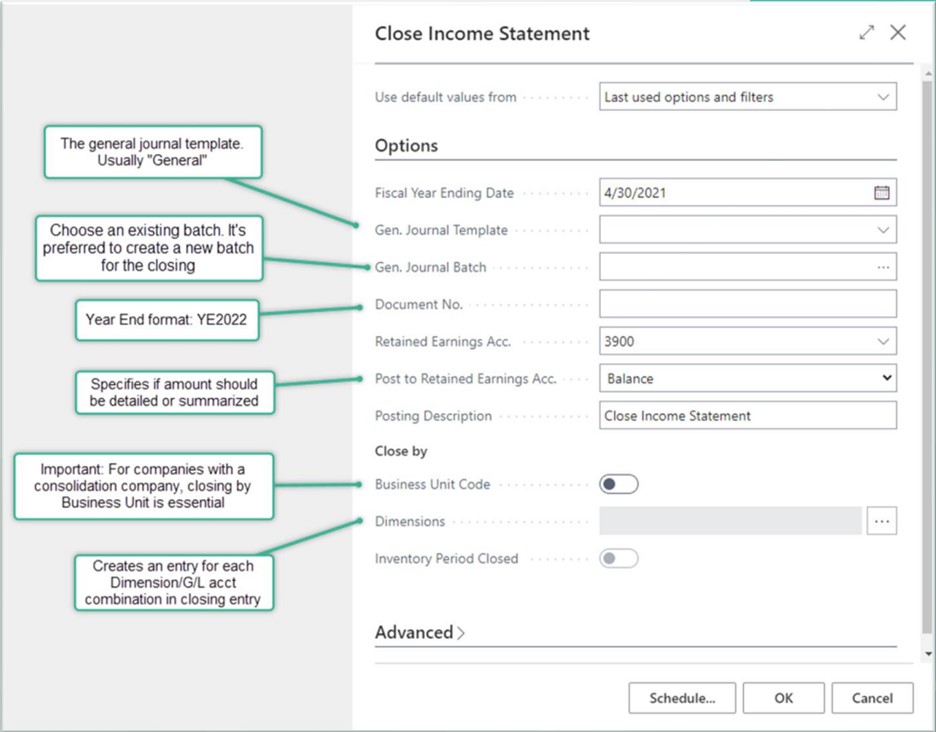Expand the Advanced section
Screen dimensions: 936x732
point(420,632)
